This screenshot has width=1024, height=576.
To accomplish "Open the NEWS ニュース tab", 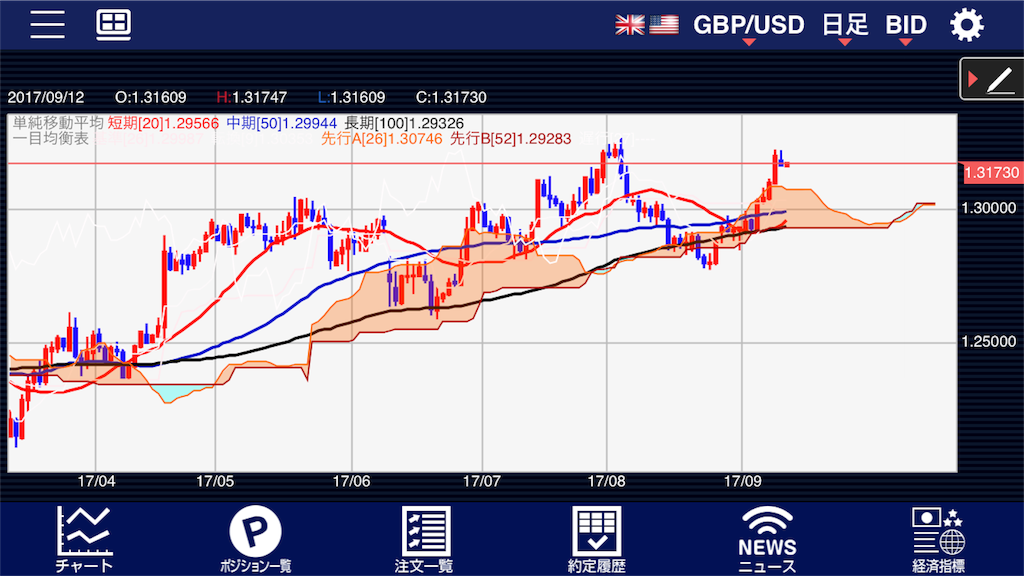I will pyautogui.click(x=767, y=539).
